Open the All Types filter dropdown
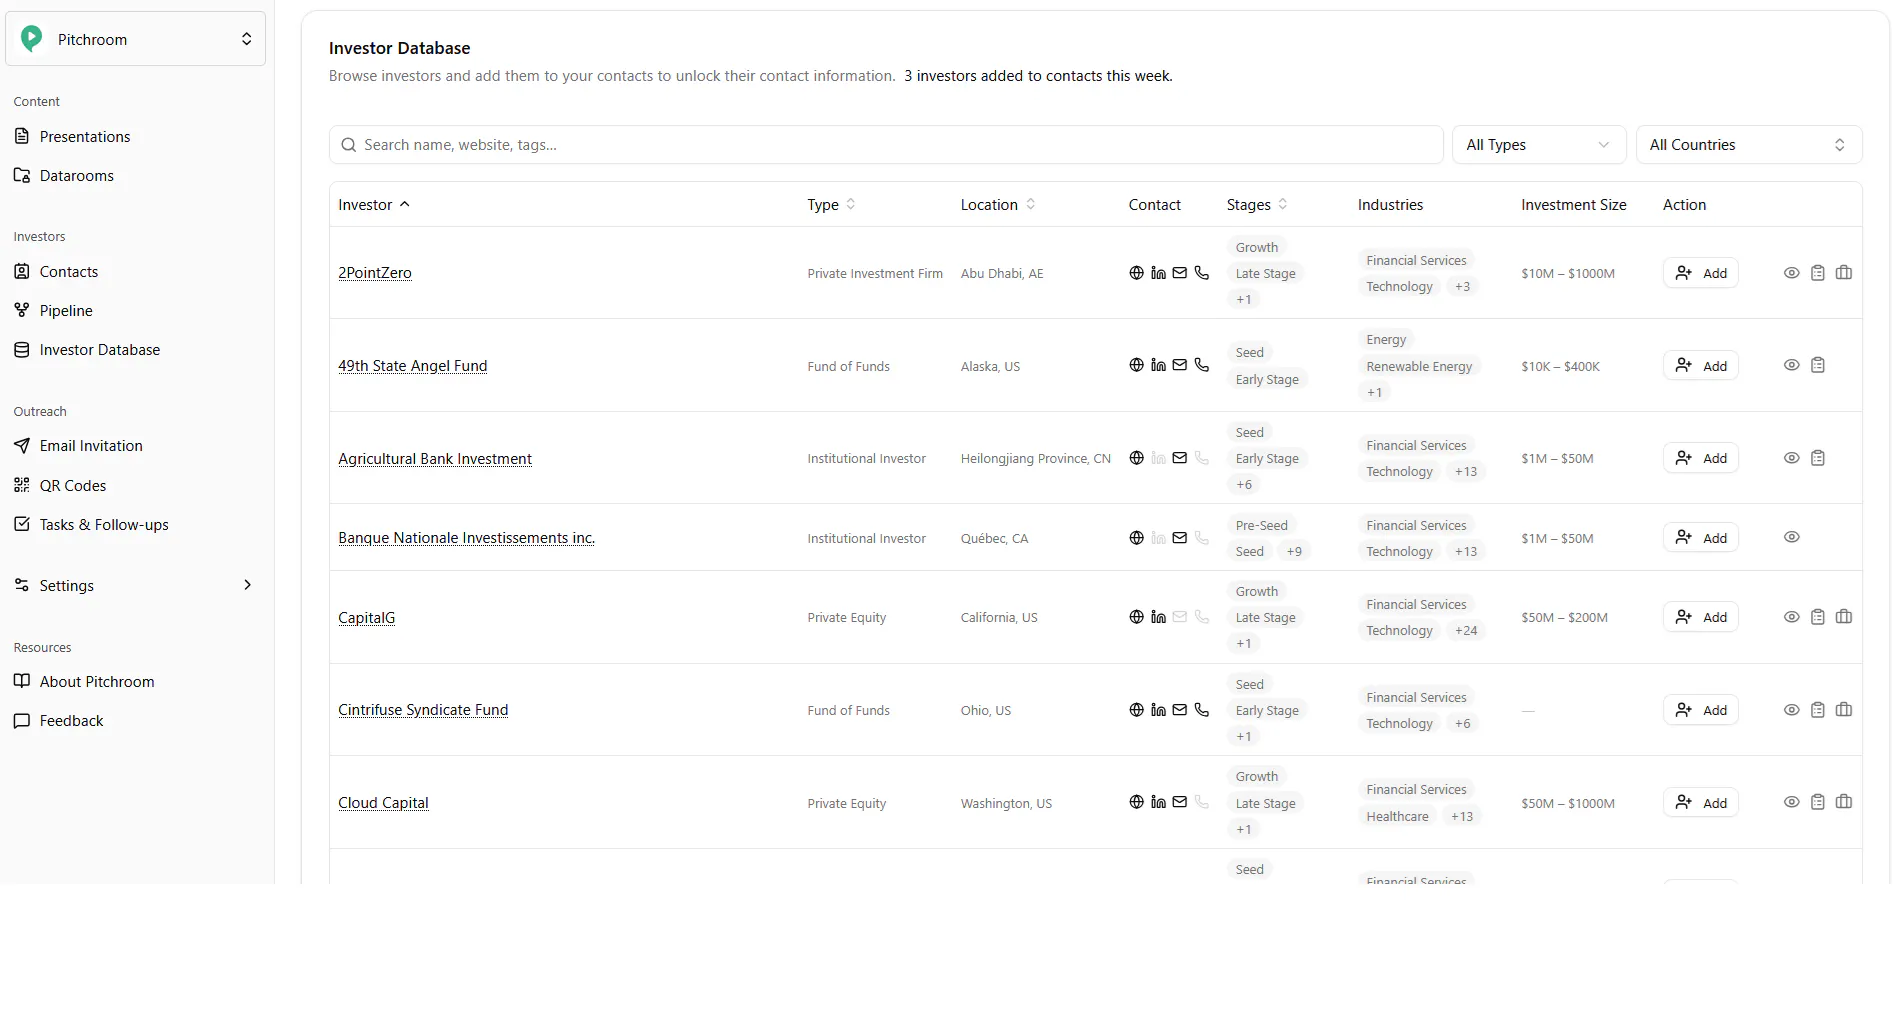Viewport: 1903px width, 1027px height. 1539,145
